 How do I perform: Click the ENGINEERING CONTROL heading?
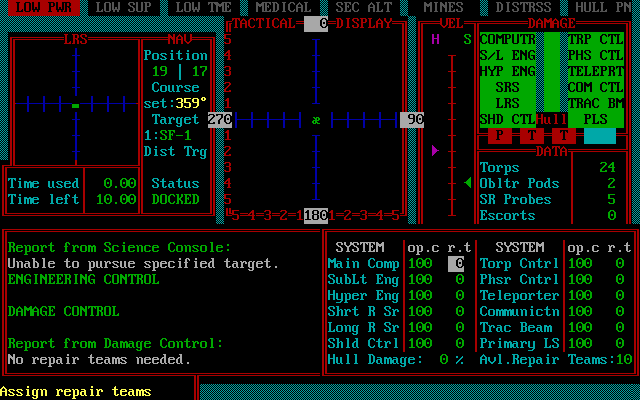[84, 280]
